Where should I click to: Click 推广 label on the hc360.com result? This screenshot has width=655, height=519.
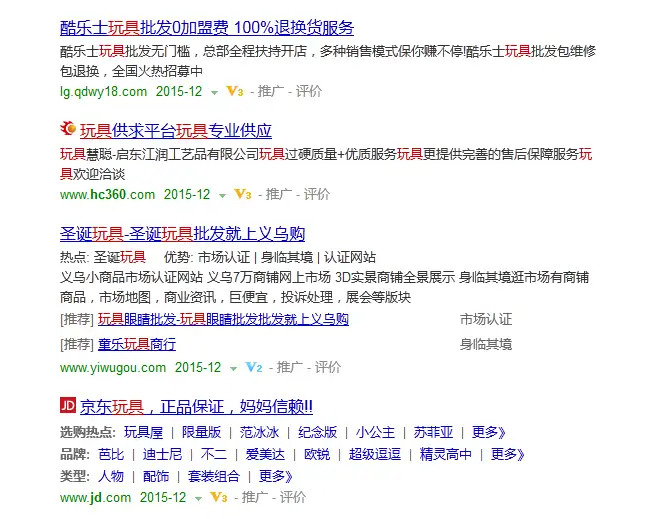tap(279, 194)
